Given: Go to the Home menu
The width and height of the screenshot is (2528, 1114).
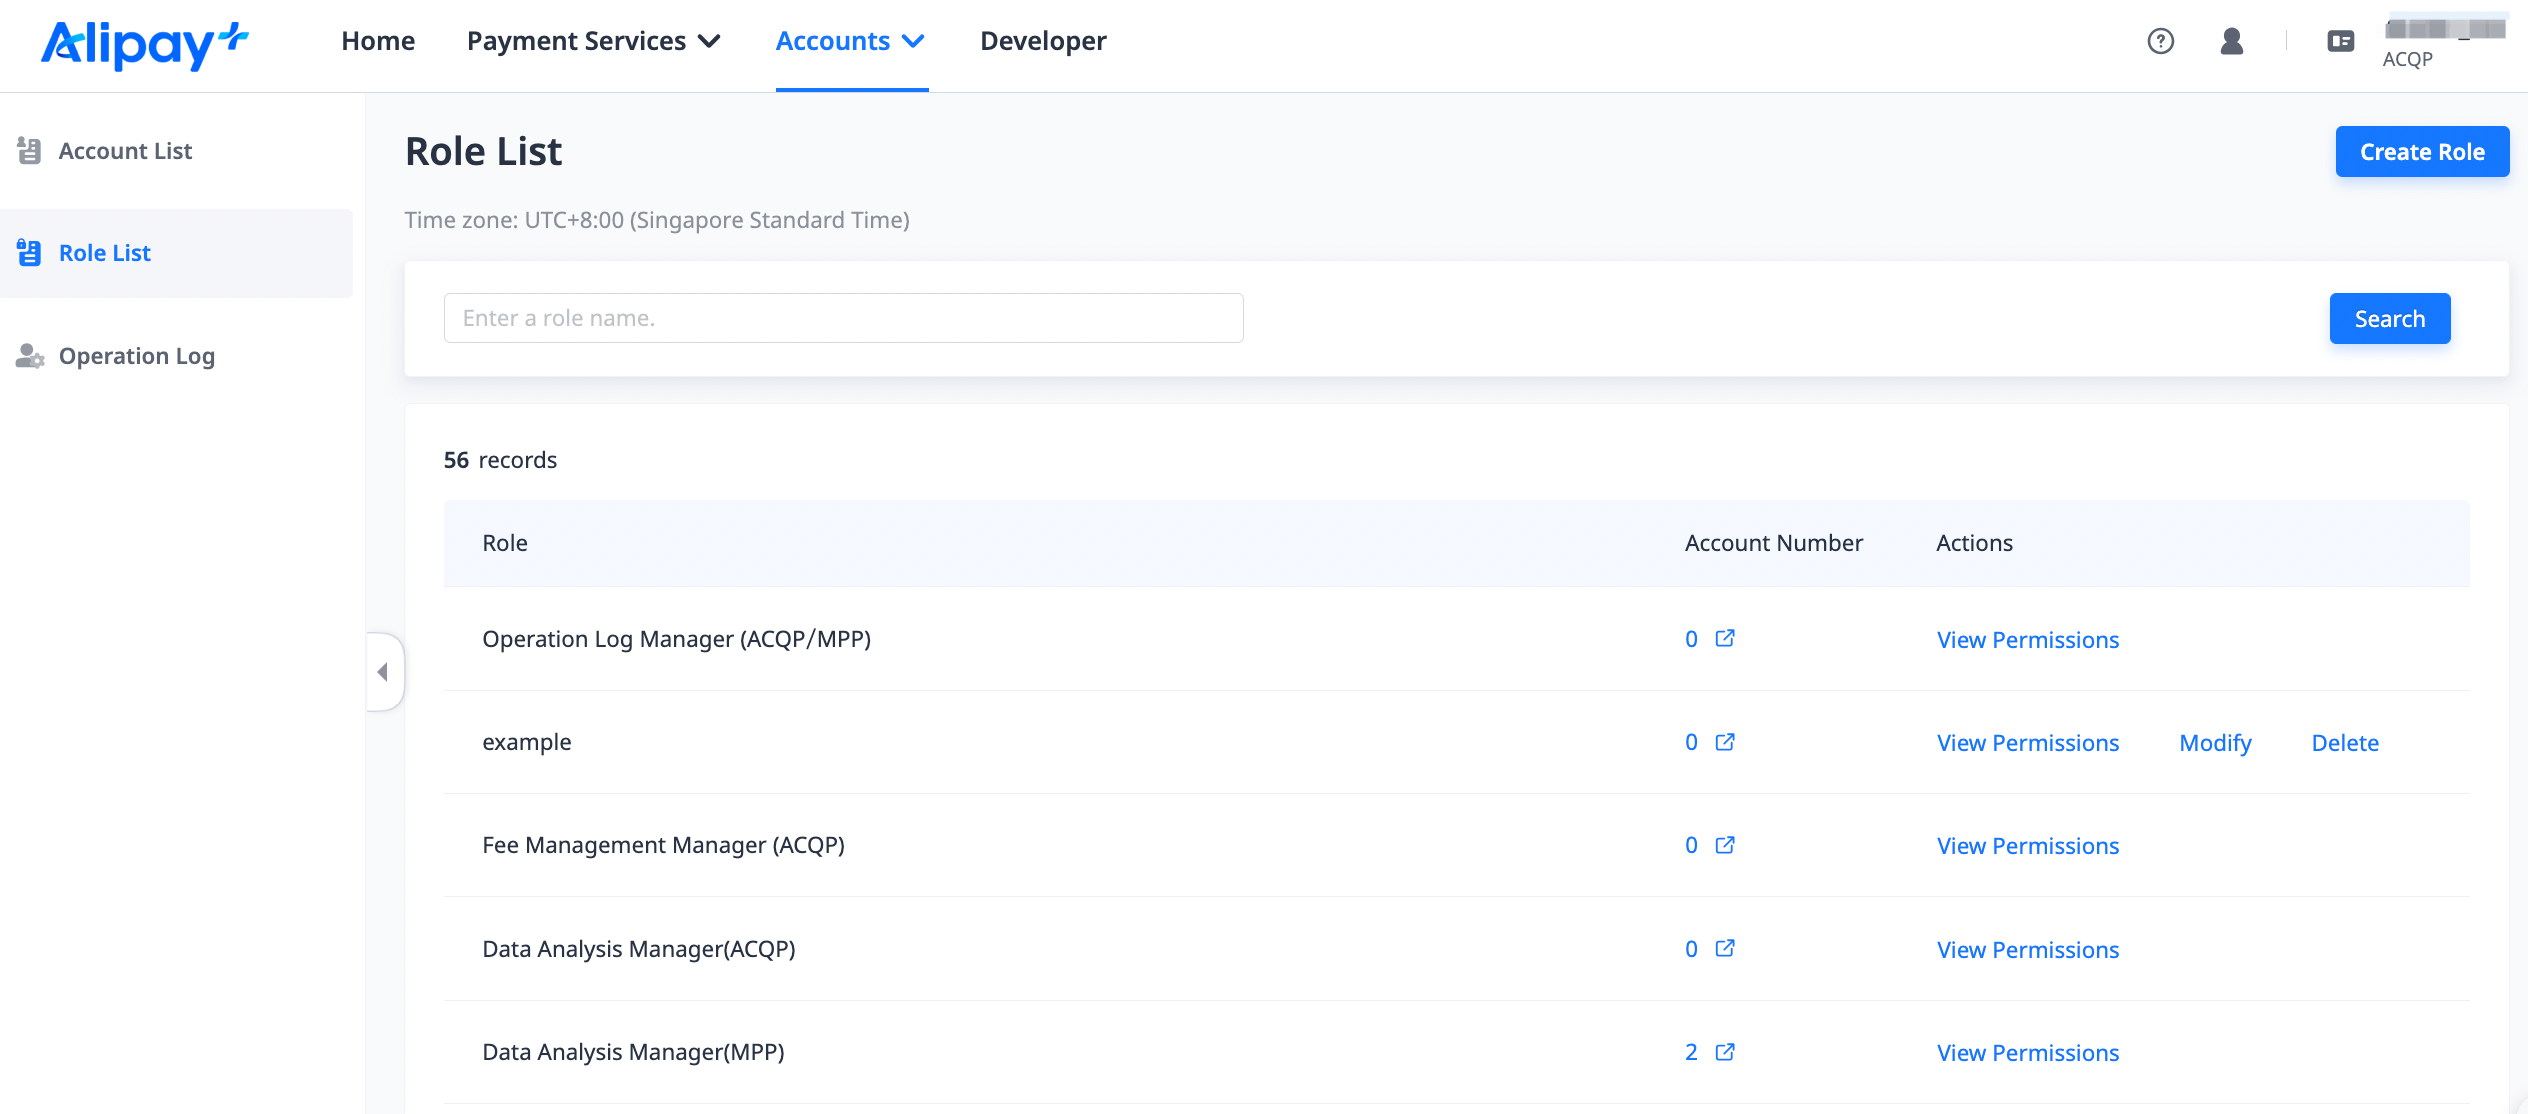Looking at the screenshot, I should point(378,41).
